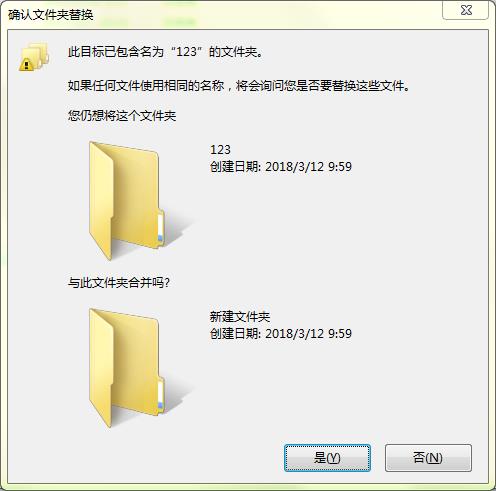Click the 与此文件夹合并吗? question text
The width and height of the screenshot is (496, 491).
[x=119, y=283]
